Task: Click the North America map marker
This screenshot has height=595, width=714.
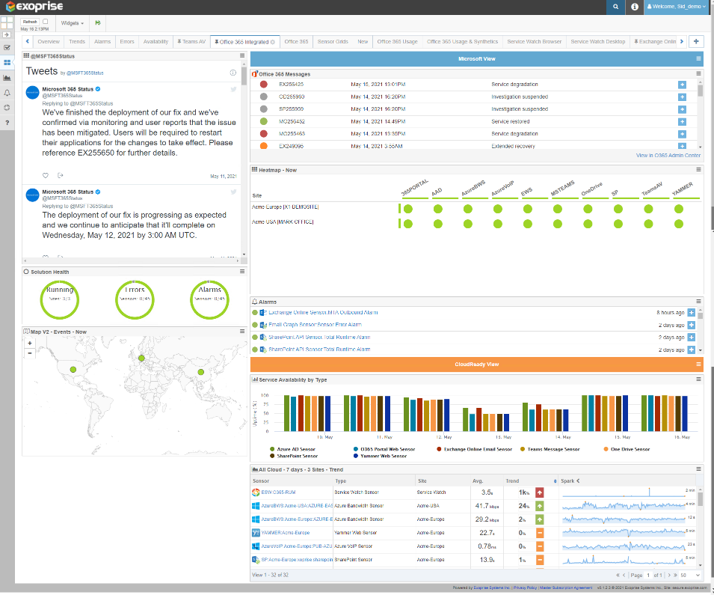Action: [x=73, y=370]
